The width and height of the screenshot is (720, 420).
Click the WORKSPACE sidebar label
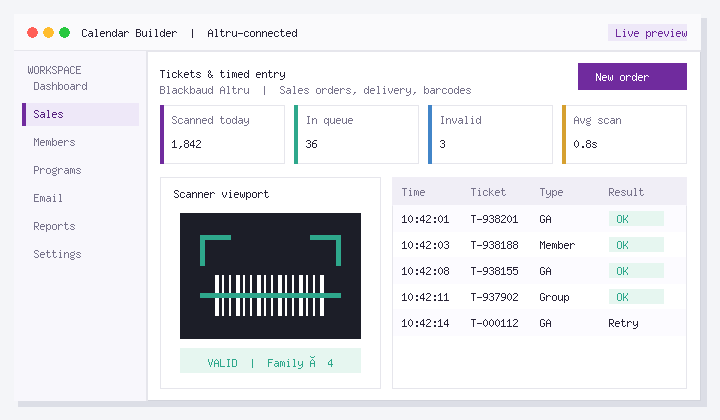54,70
